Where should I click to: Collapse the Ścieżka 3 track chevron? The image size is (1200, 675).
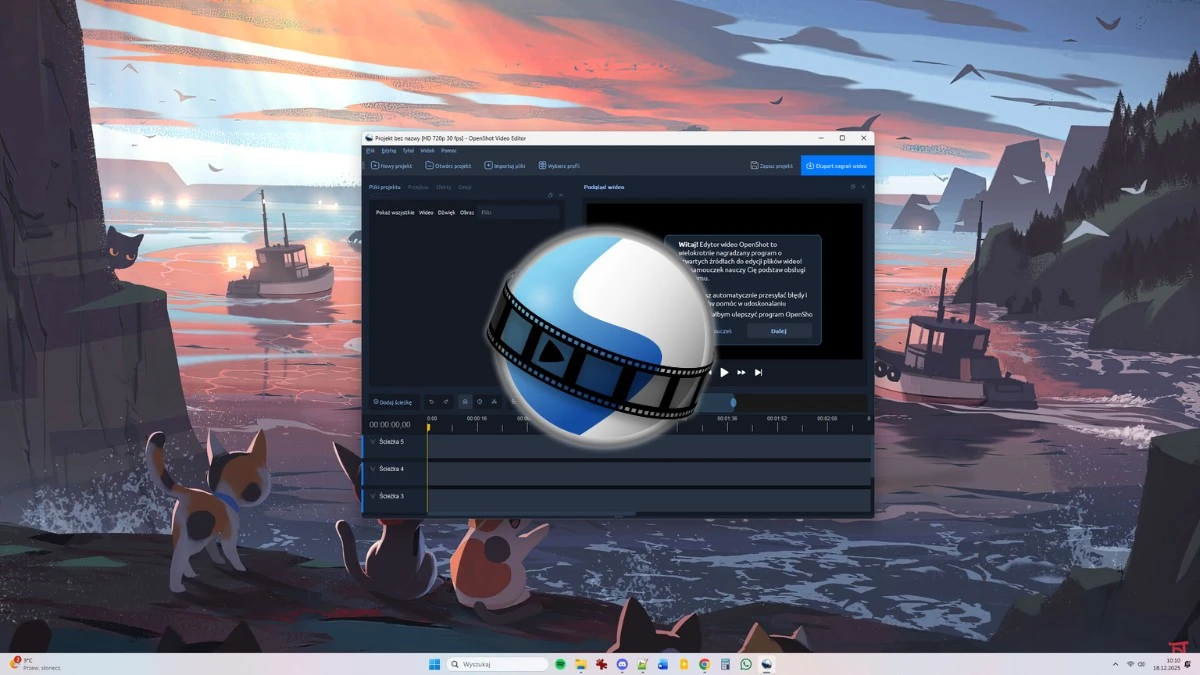pos(373,496)
